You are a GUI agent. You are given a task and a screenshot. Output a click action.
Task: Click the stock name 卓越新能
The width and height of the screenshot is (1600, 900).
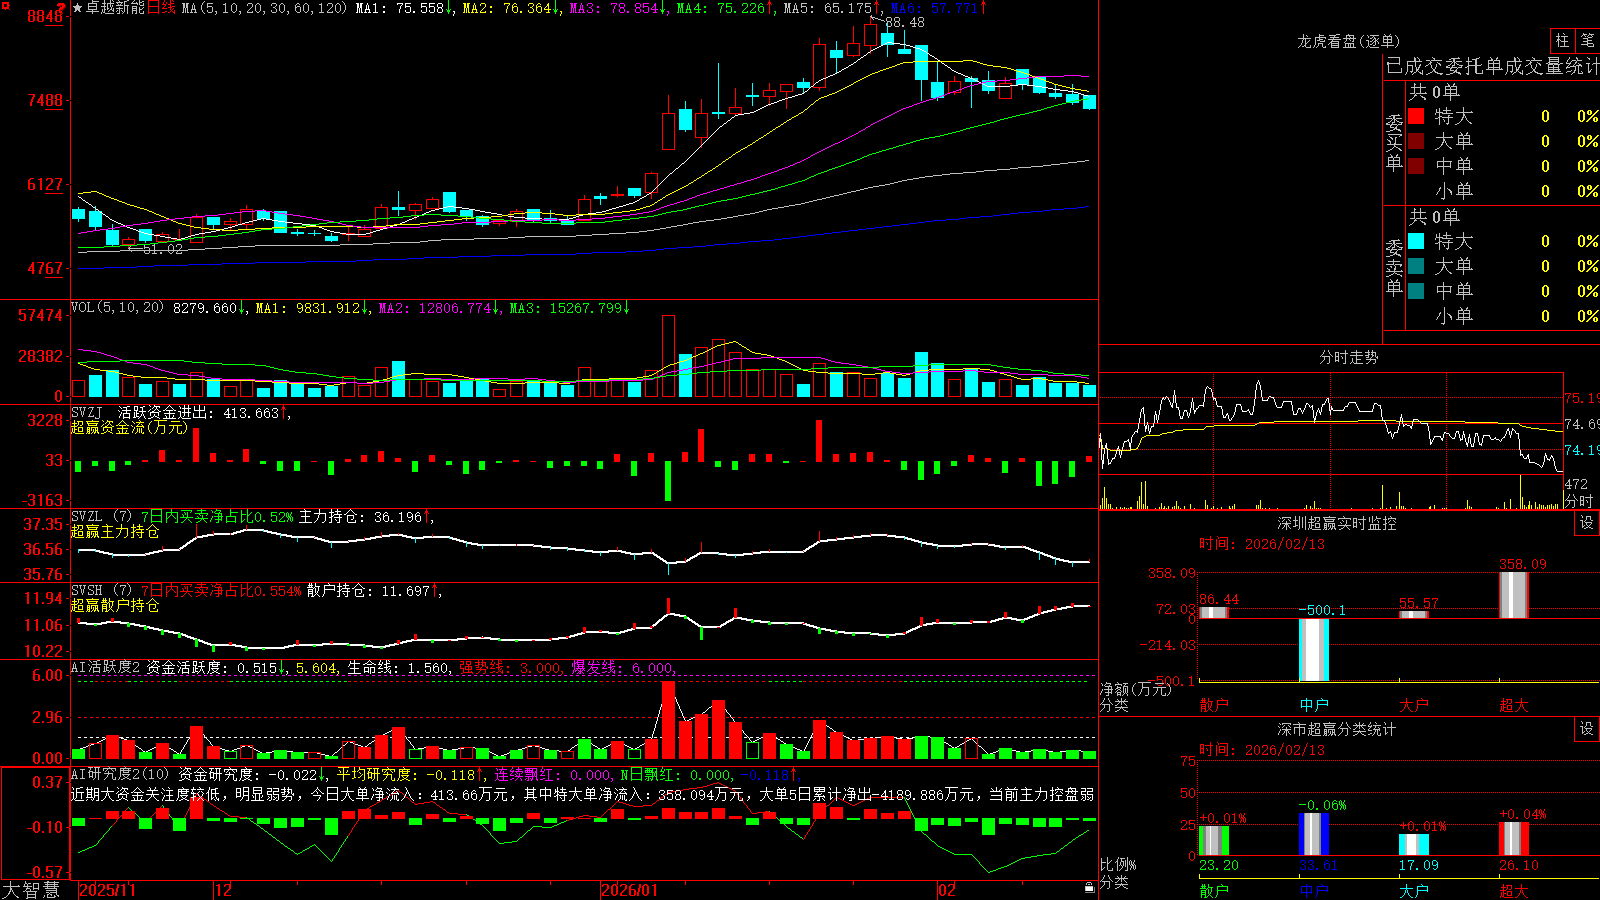point(115,8)
